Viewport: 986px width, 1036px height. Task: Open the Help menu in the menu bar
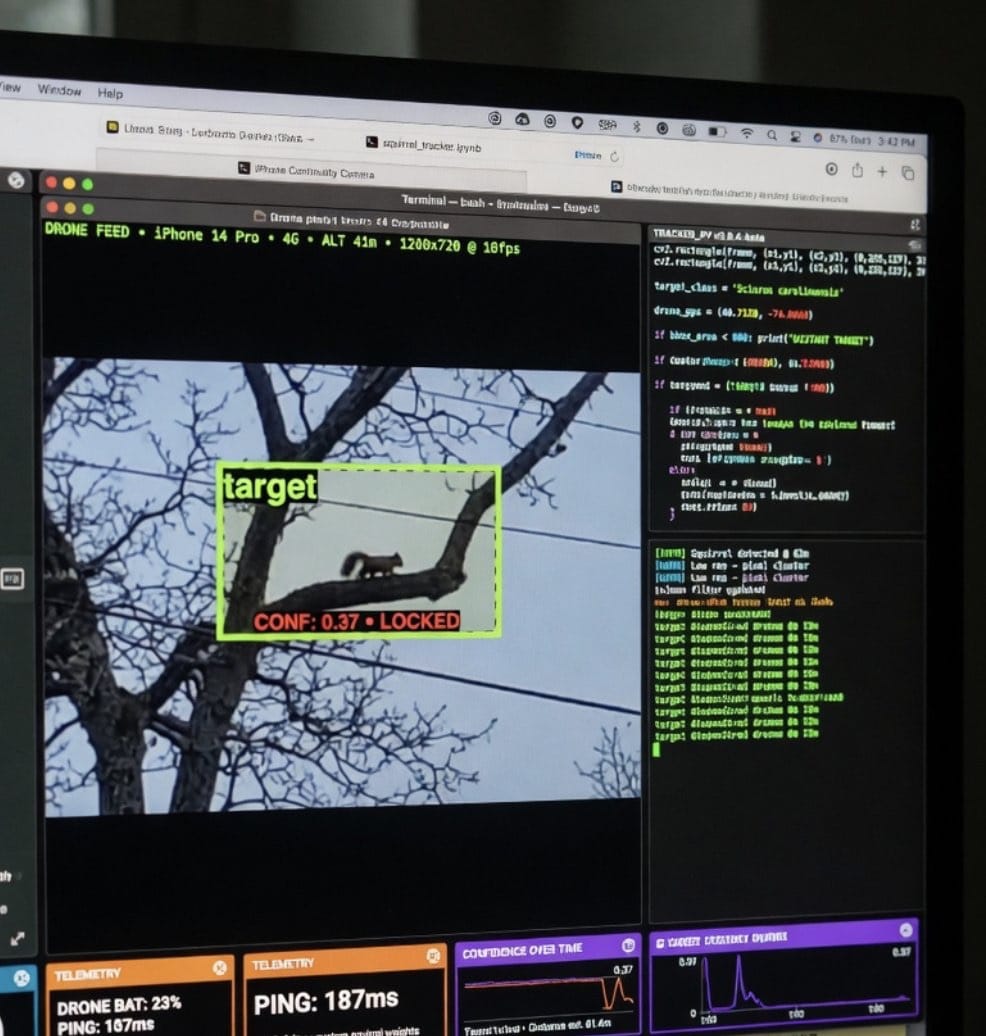click(110, 94)
